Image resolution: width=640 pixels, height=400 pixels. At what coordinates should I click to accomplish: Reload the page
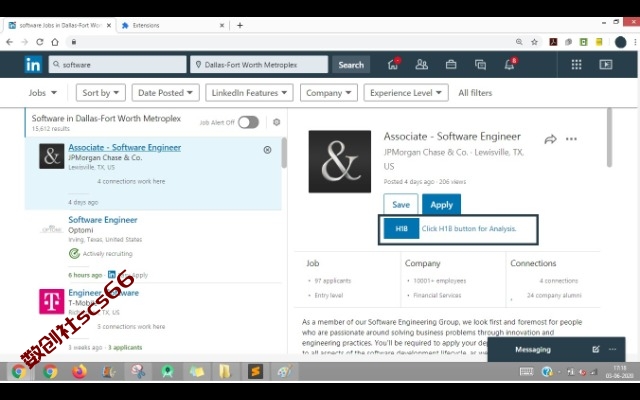click(x=40, y=42)
